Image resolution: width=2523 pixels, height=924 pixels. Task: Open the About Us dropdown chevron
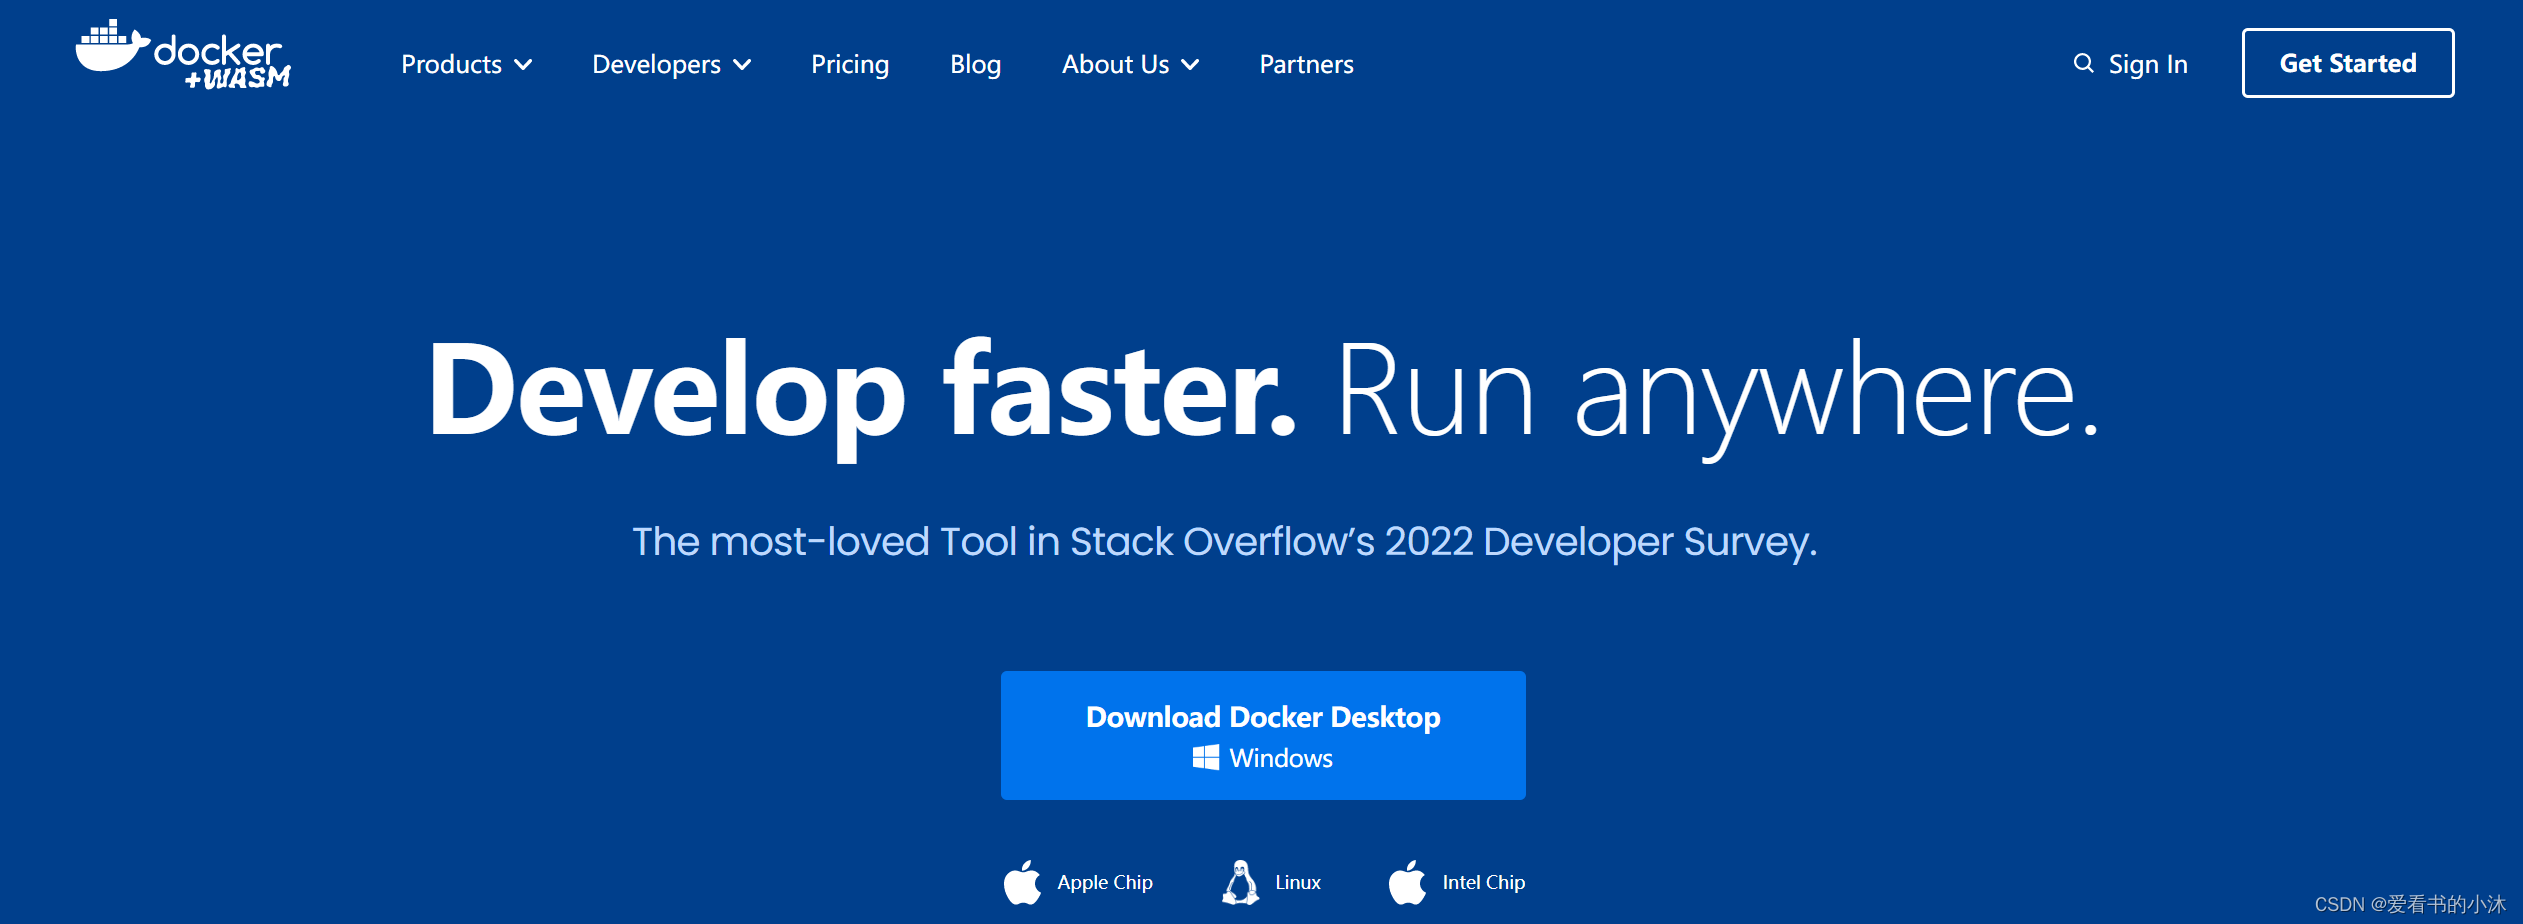point(1190,65)
